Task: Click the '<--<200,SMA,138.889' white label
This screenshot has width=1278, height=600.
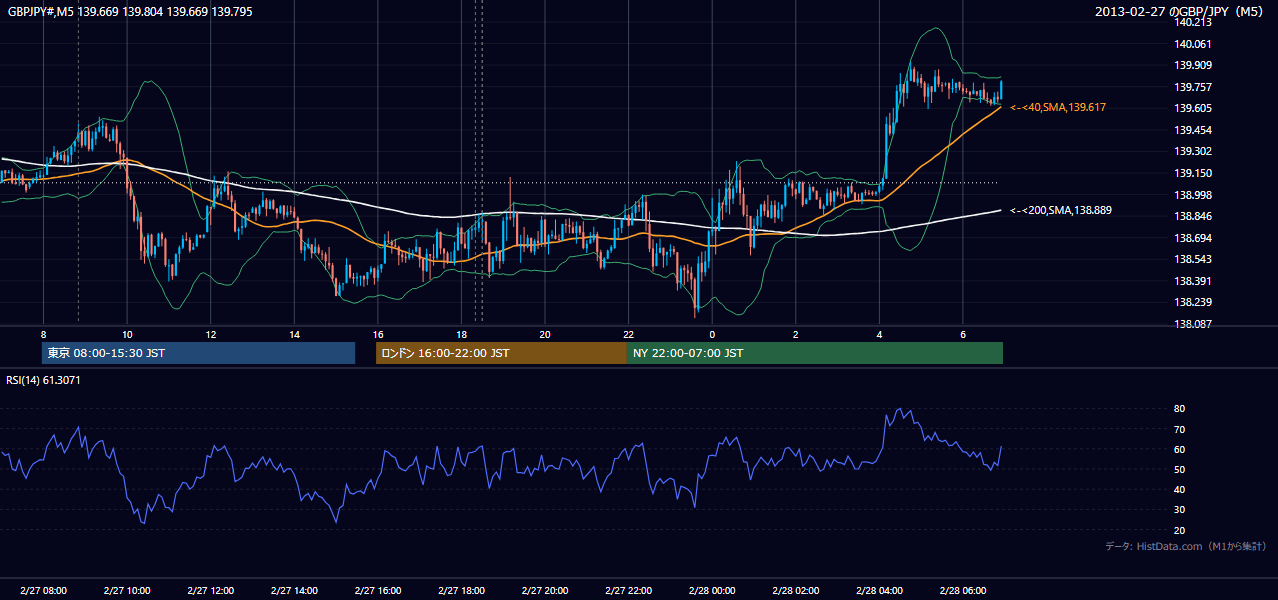Action: point(1061,210)
